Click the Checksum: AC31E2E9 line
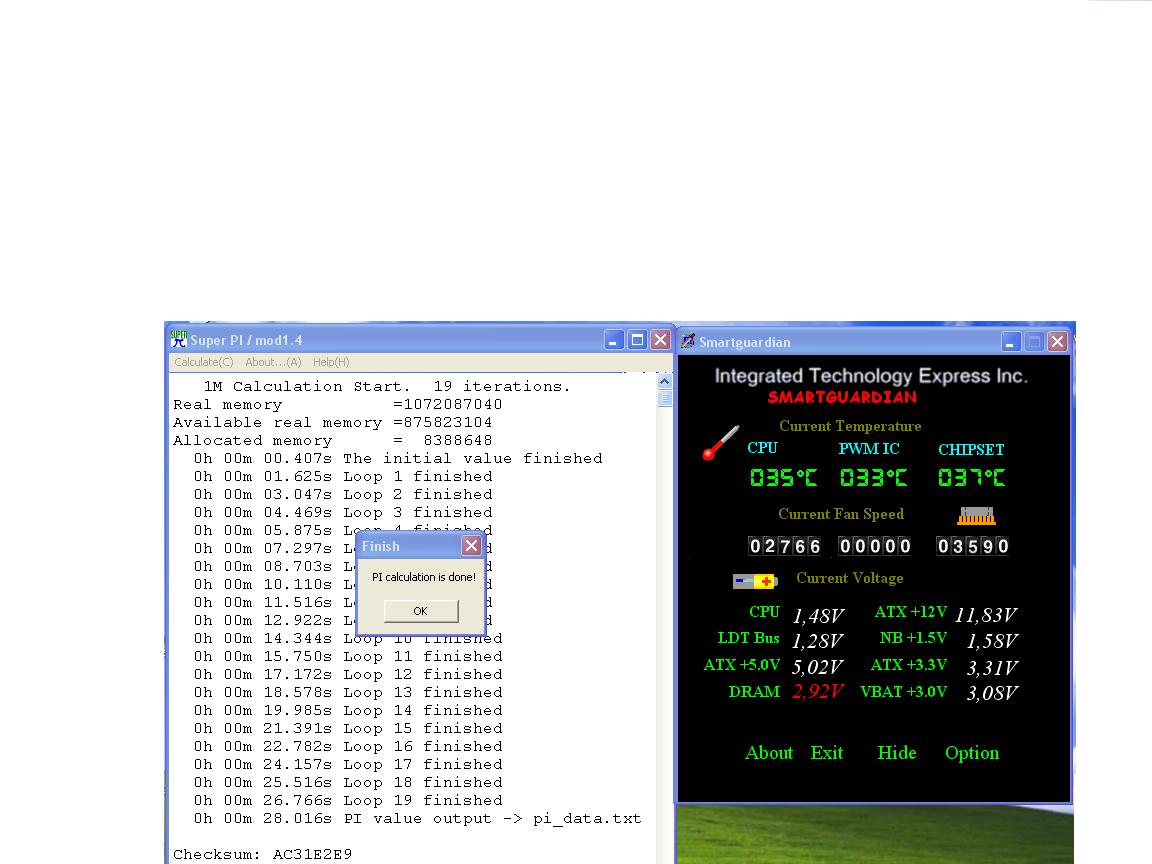The height and width of the screenshot is (864, 1152). [x=262, y=854]
